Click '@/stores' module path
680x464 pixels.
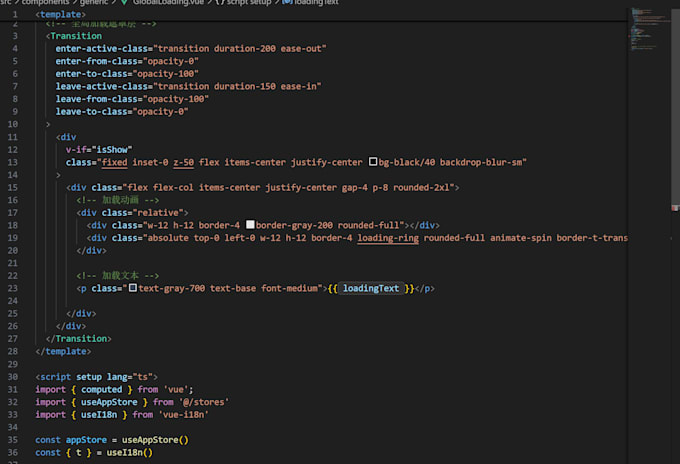pos(203,402)
